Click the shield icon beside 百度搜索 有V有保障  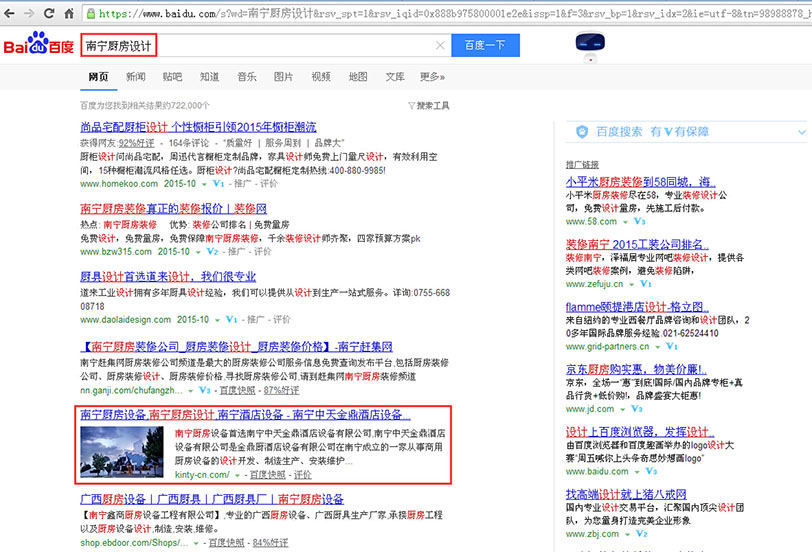pyautogui.click(x=582, y=132)
